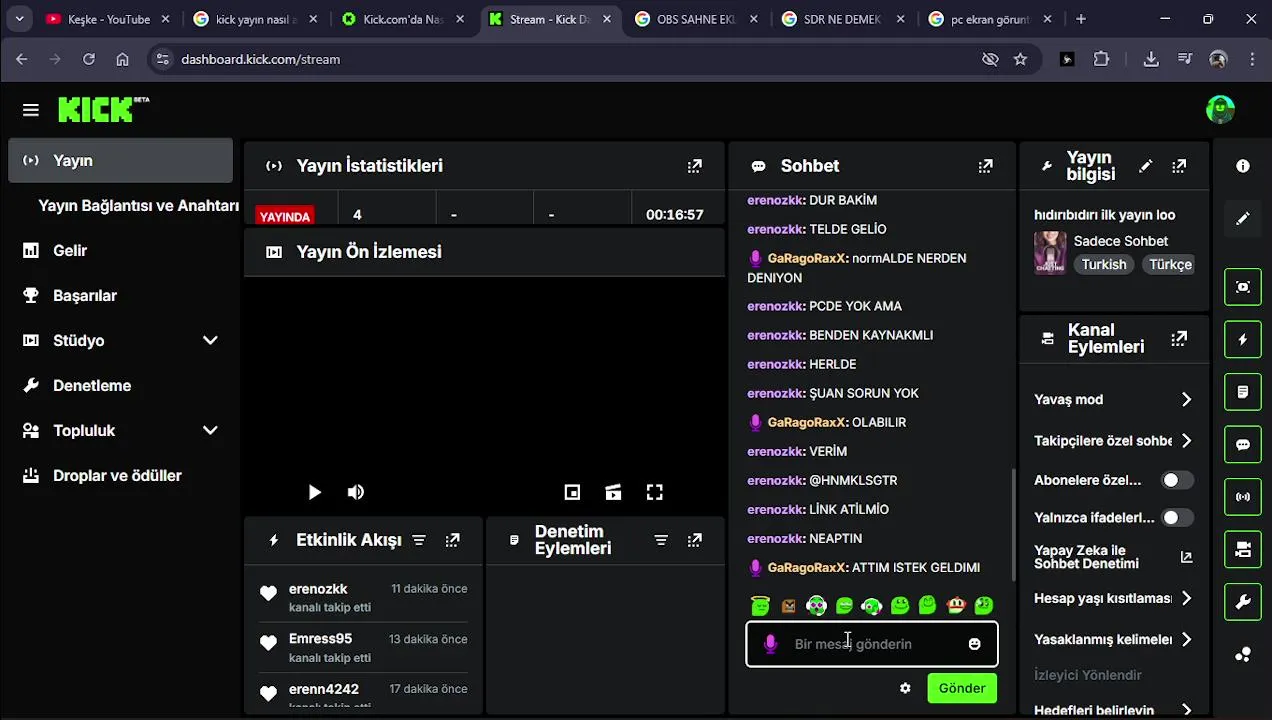Open Yapay Zeka ile Sohbet Denetimi link

click(x=1113, y=557)
